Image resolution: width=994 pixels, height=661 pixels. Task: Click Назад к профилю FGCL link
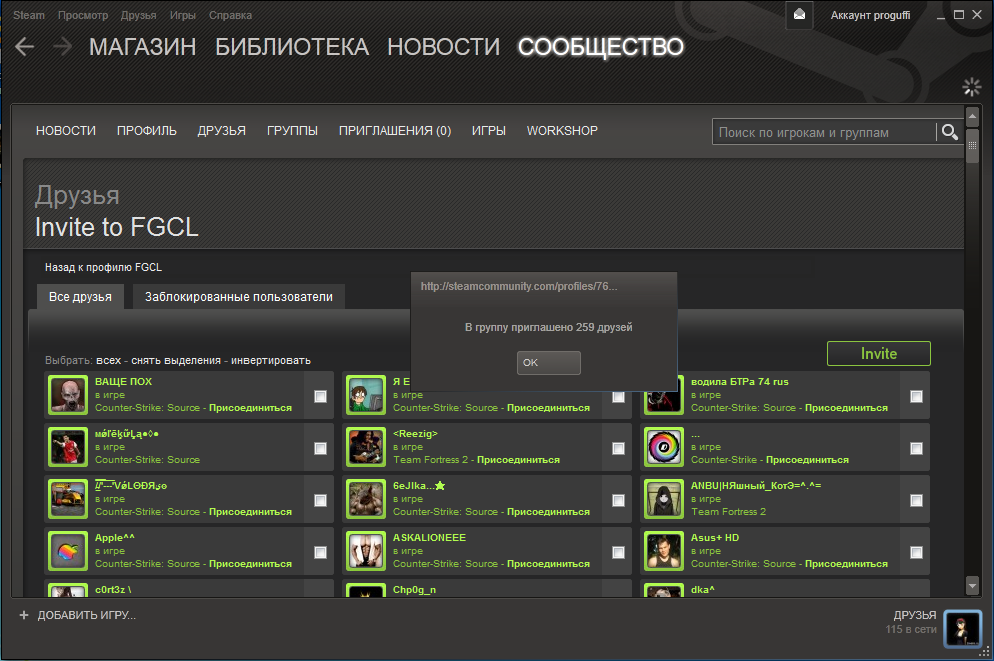pyautogui.click(x=103, y=267)
